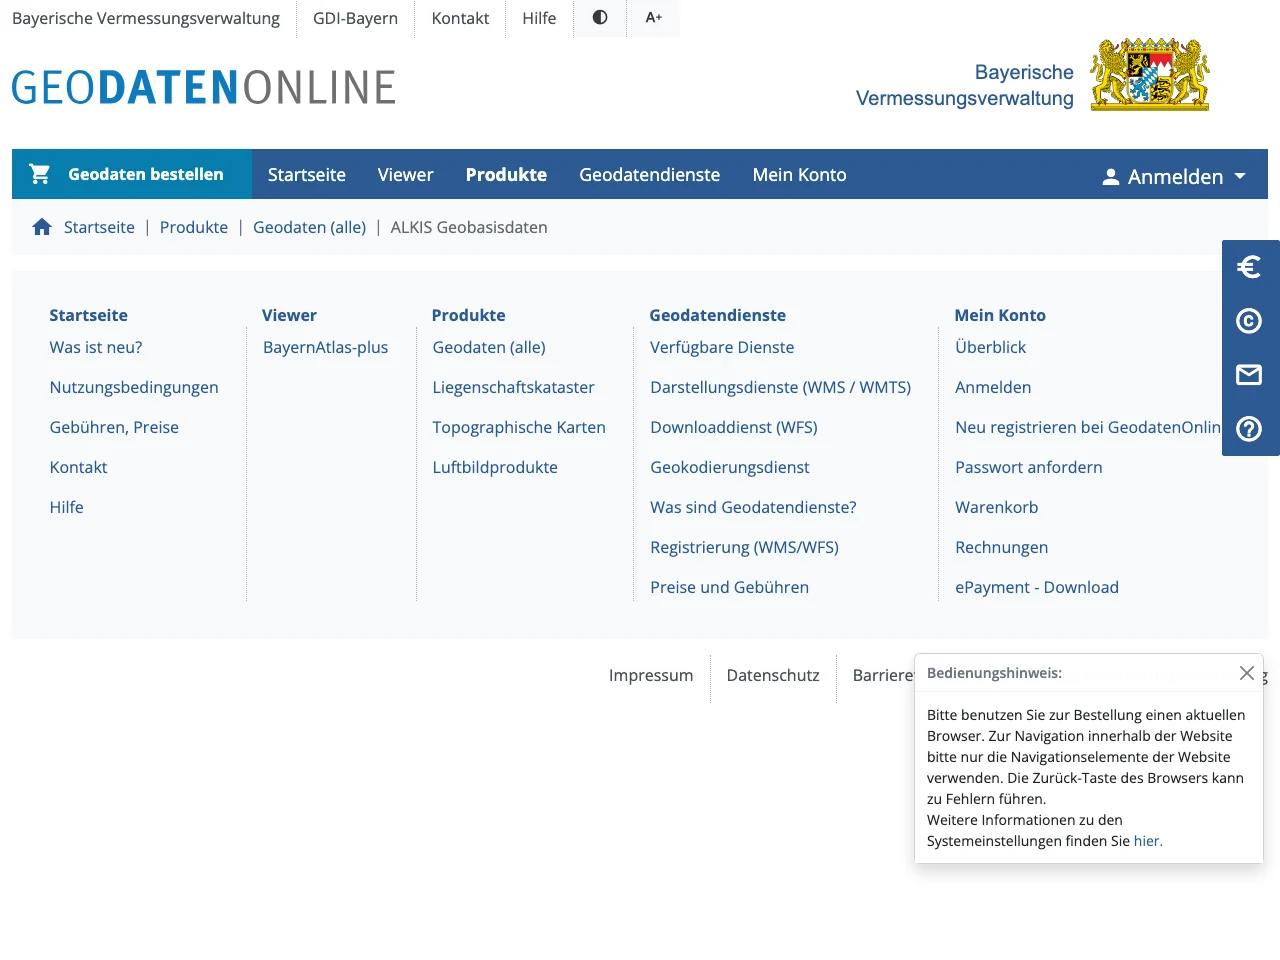Open the Euro prices sidebar icon

pyautogui.click(x=1249, y=267)
